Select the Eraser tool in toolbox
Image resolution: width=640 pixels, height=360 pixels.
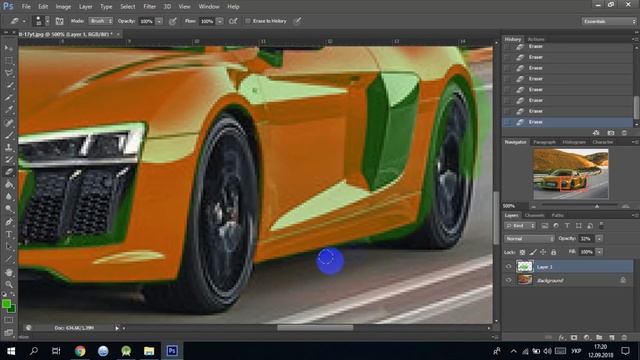(9, 172)
